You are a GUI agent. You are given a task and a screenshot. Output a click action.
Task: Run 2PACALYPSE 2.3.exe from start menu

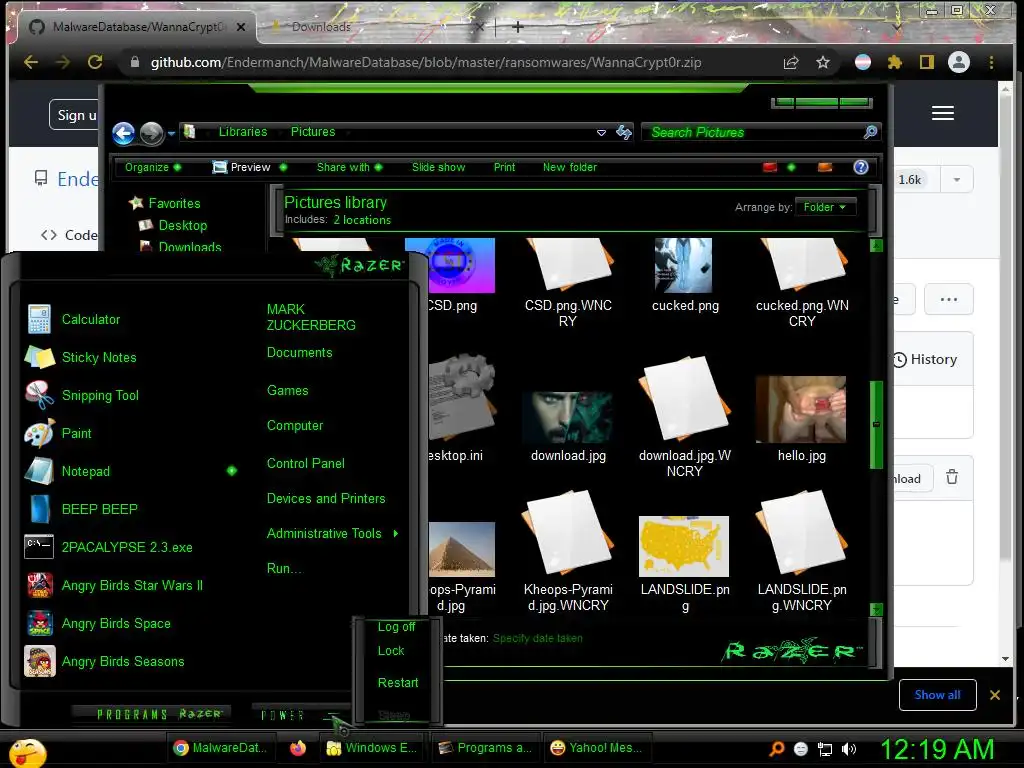(108, 547)
